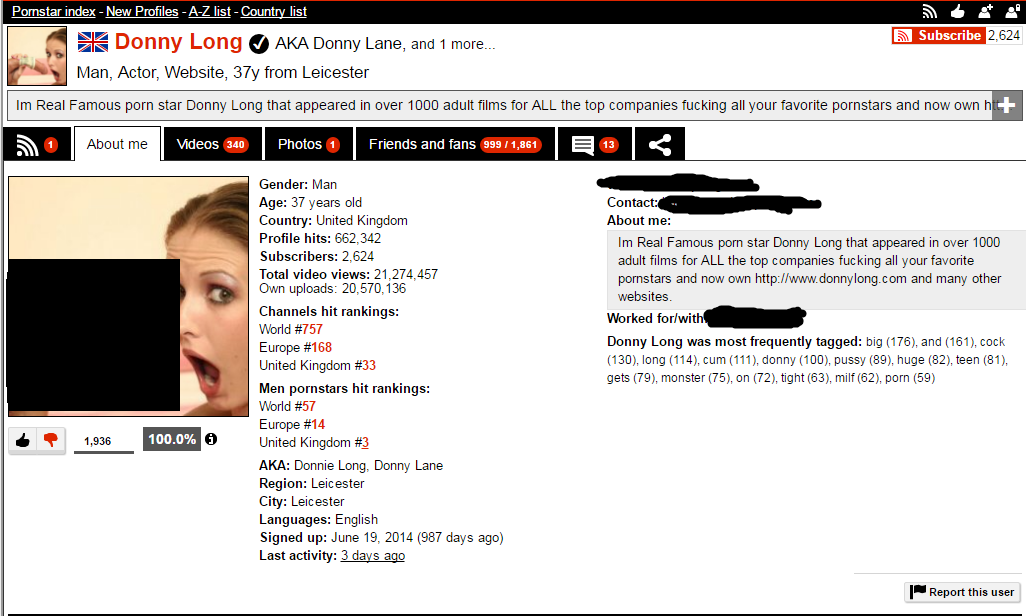This screenshot has width=1026, height=616.
Task: Open the Videos tab
Action: point(212,144)
